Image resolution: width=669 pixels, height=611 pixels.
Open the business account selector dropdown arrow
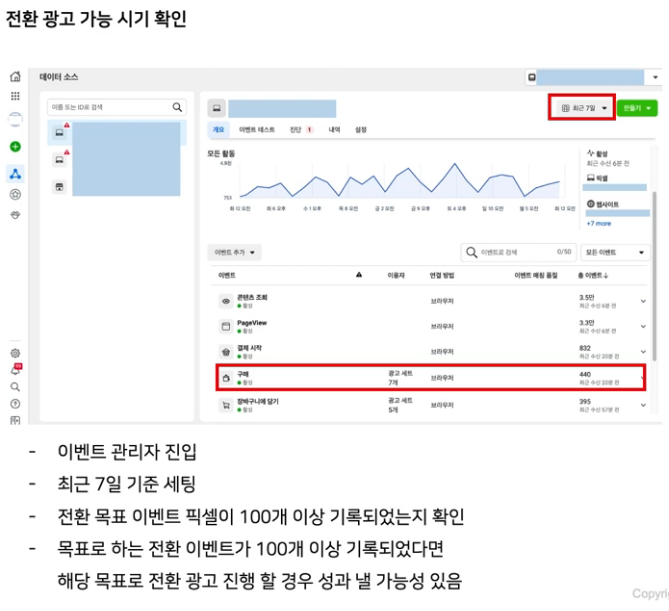(655, 77)
